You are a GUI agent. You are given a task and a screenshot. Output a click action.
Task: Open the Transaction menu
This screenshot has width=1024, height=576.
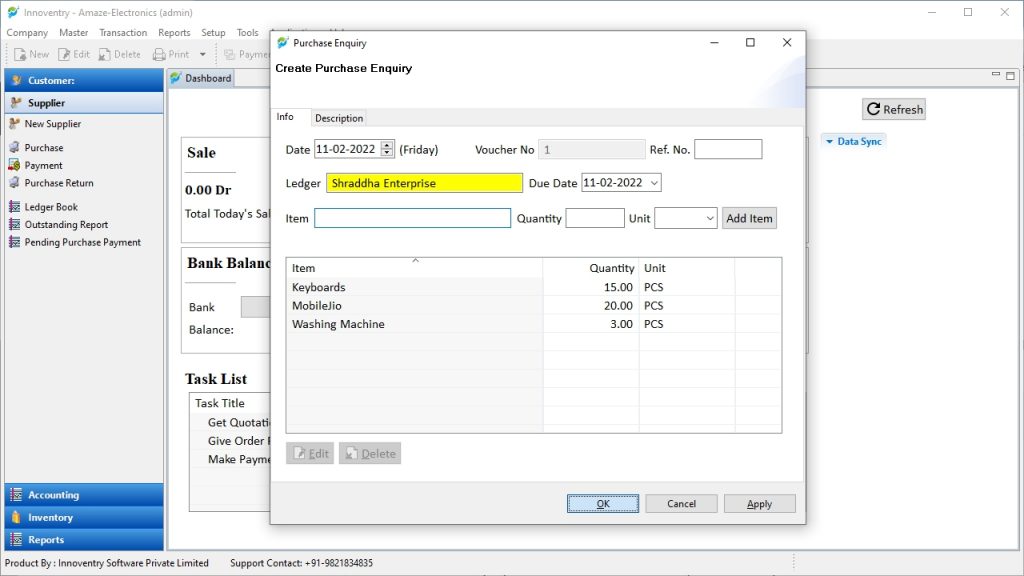click(123, 33)
